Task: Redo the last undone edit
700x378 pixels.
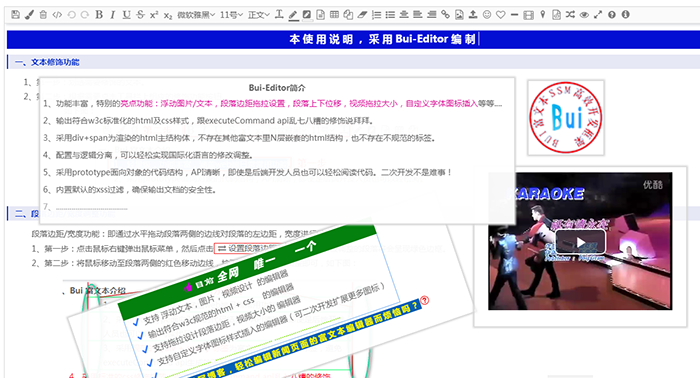Action: (84, 15)
